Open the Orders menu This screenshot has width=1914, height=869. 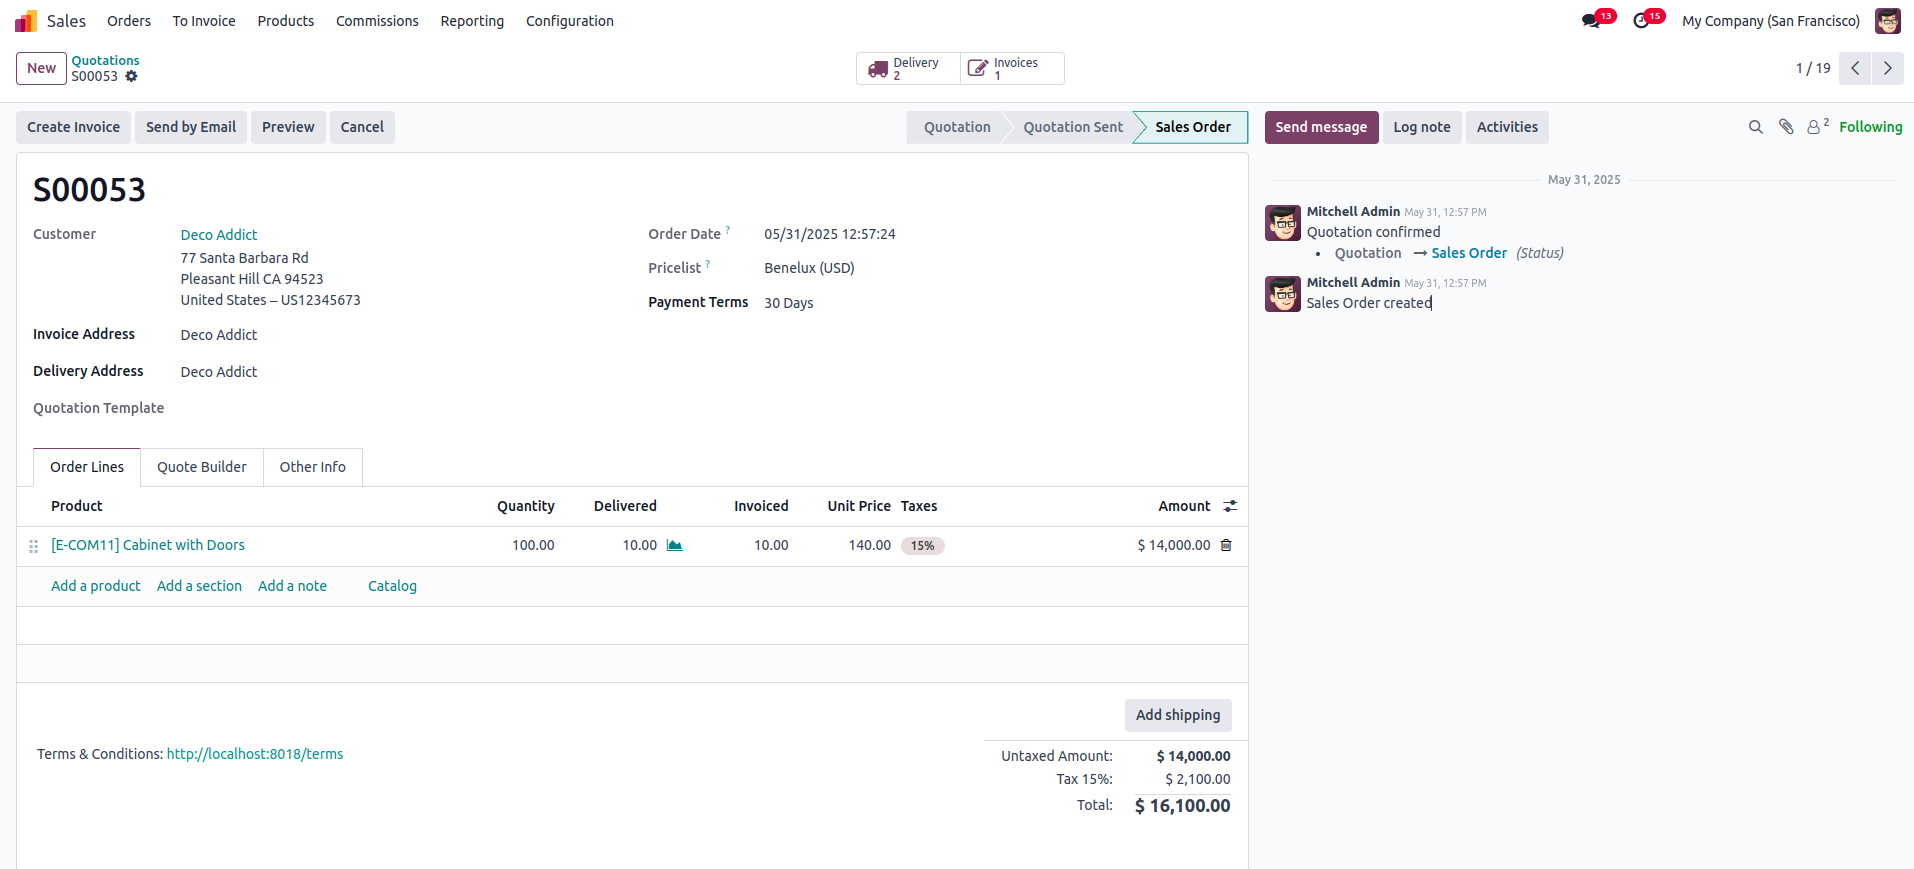[x=129, y=21]
